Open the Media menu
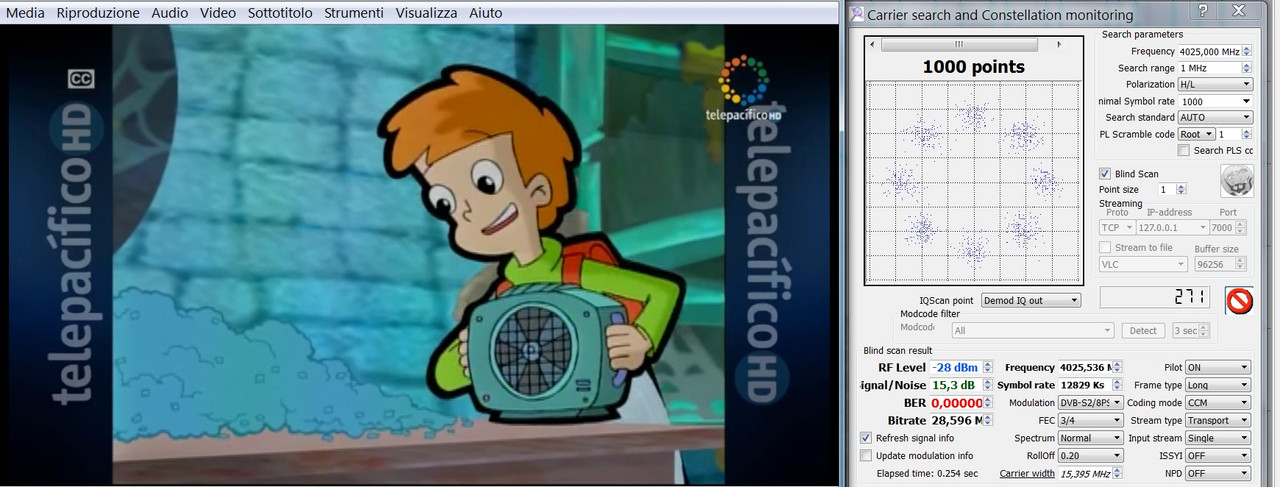Image resolution: width=1280 pixels, height=487 pixels. [25, 13]
